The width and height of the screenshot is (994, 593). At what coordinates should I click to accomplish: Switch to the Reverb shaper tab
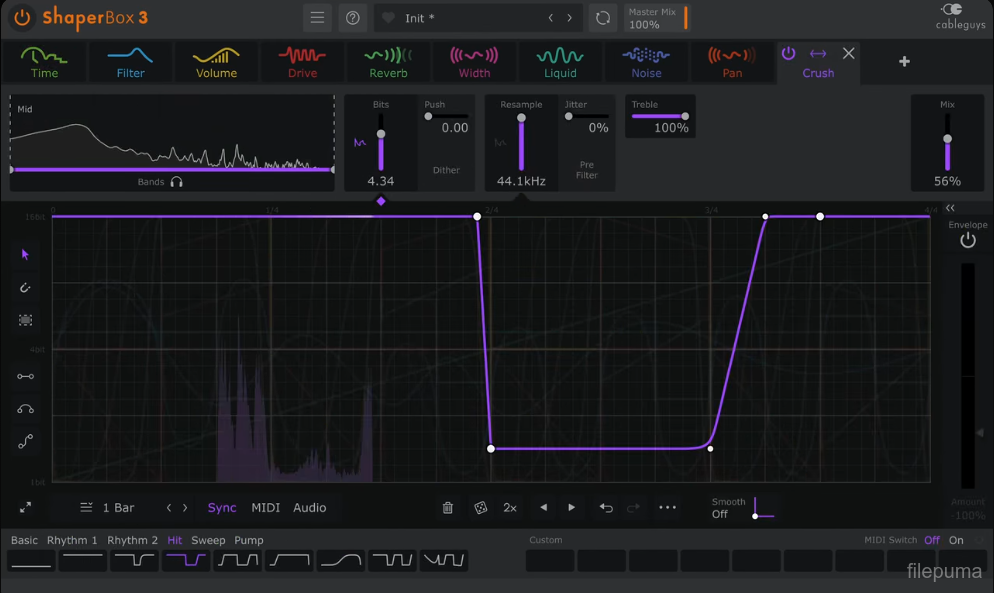[388, 61]
